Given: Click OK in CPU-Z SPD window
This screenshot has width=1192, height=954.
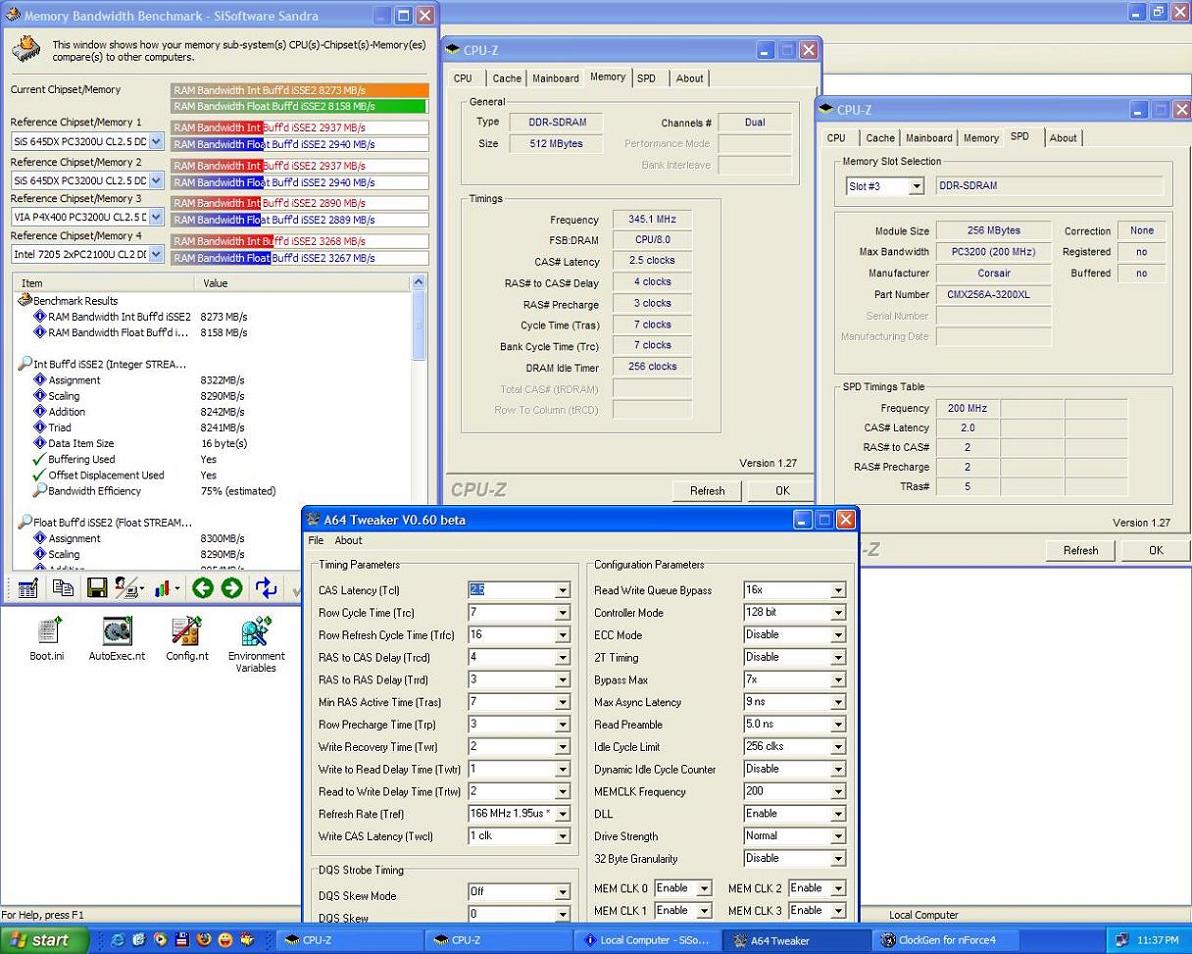Looking at the screenshot, I should tap(1156, 550).
